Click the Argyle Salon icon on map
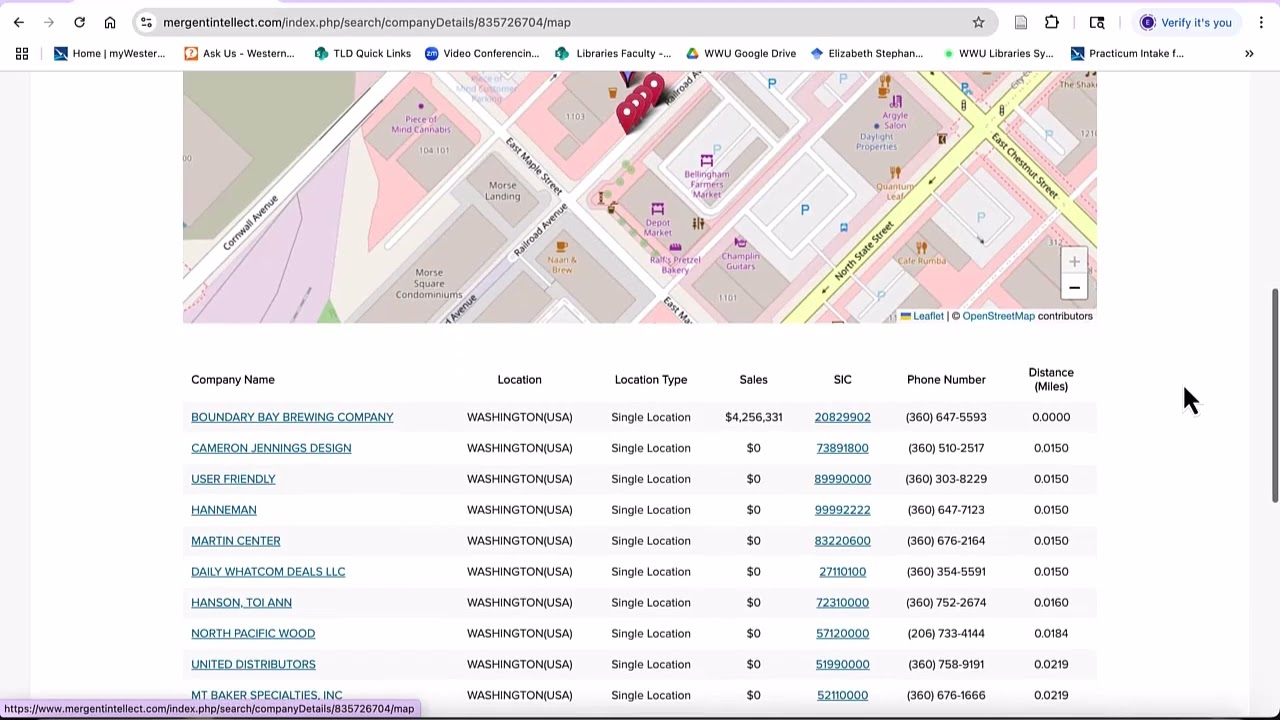 [896, 102]
